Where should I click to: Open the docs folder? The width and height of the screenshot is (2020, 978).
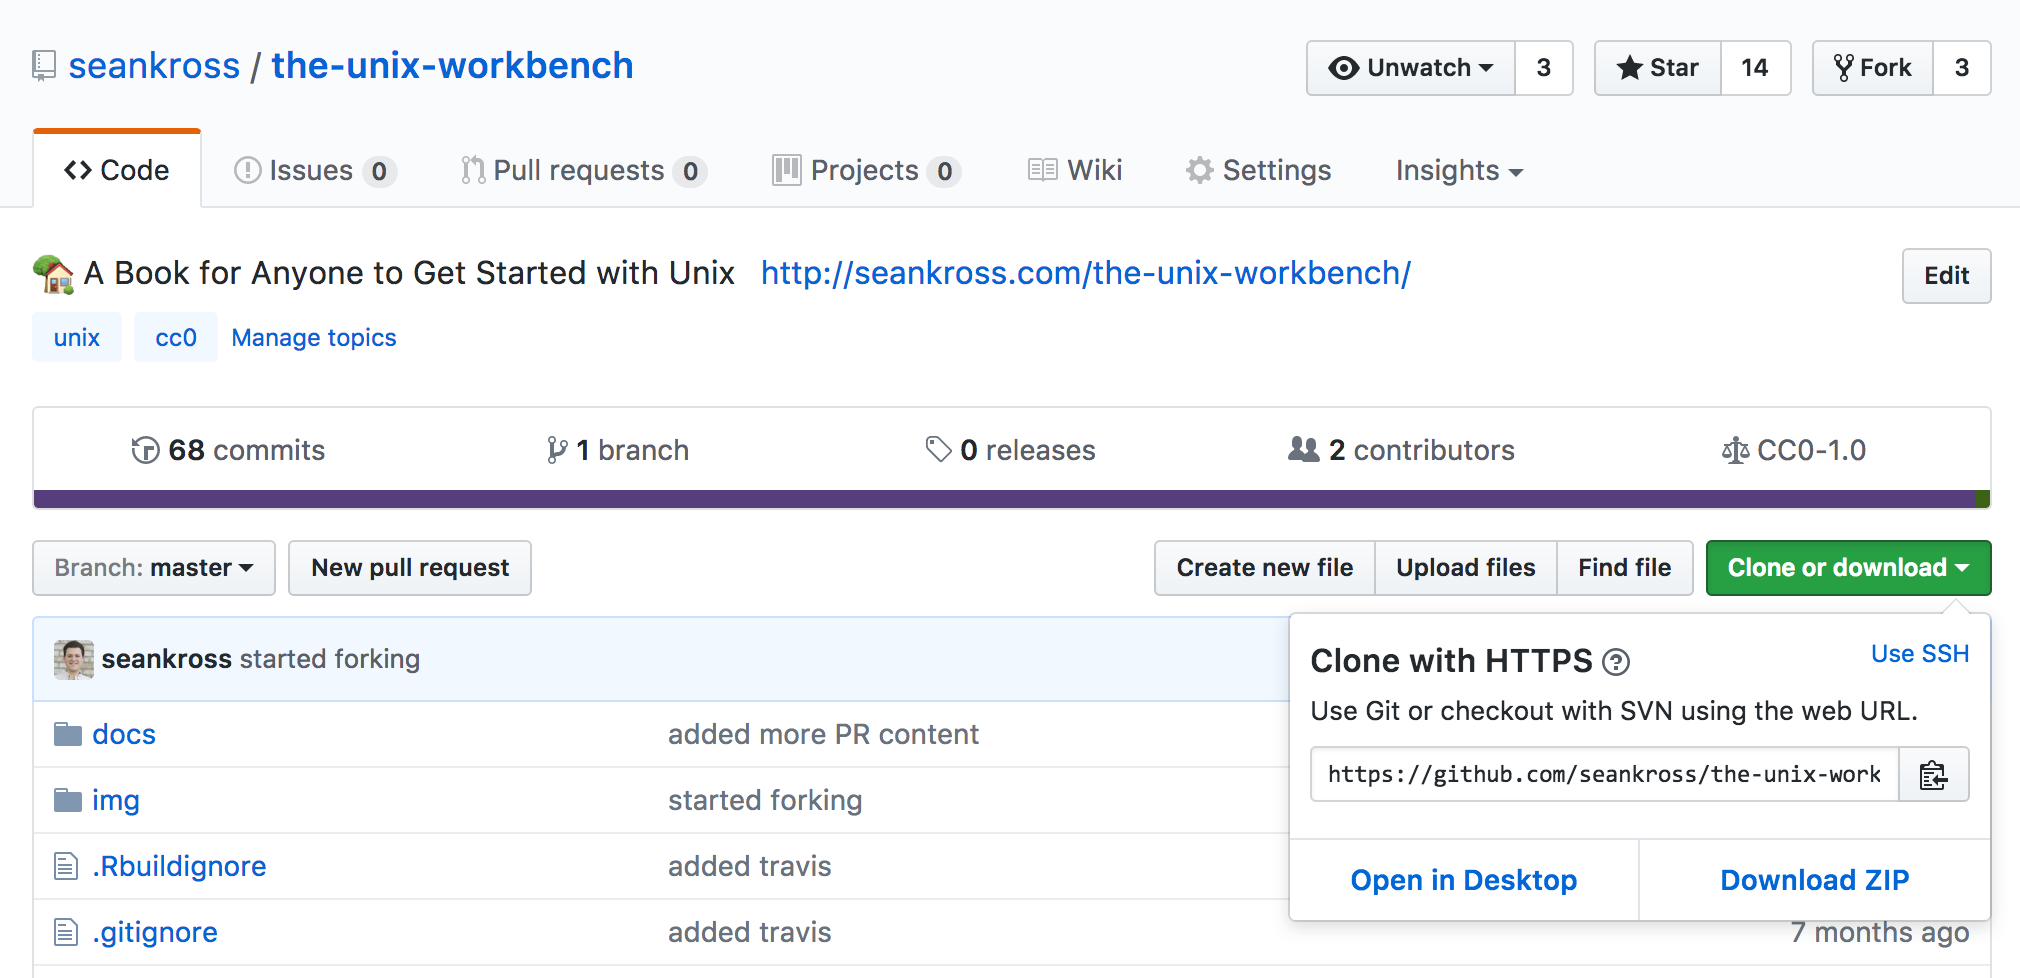(124, 735)
